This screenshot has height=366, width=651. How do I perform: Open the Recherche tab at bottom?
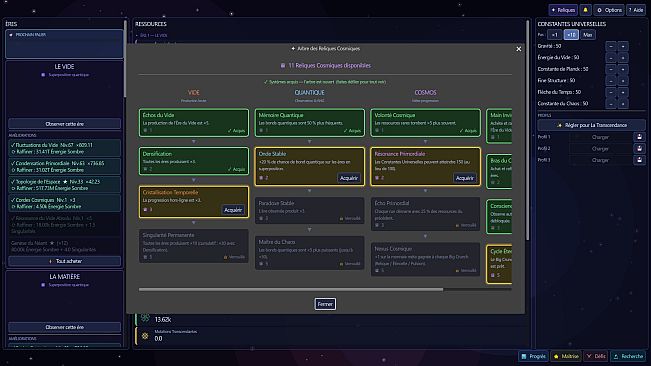[628, 356]
